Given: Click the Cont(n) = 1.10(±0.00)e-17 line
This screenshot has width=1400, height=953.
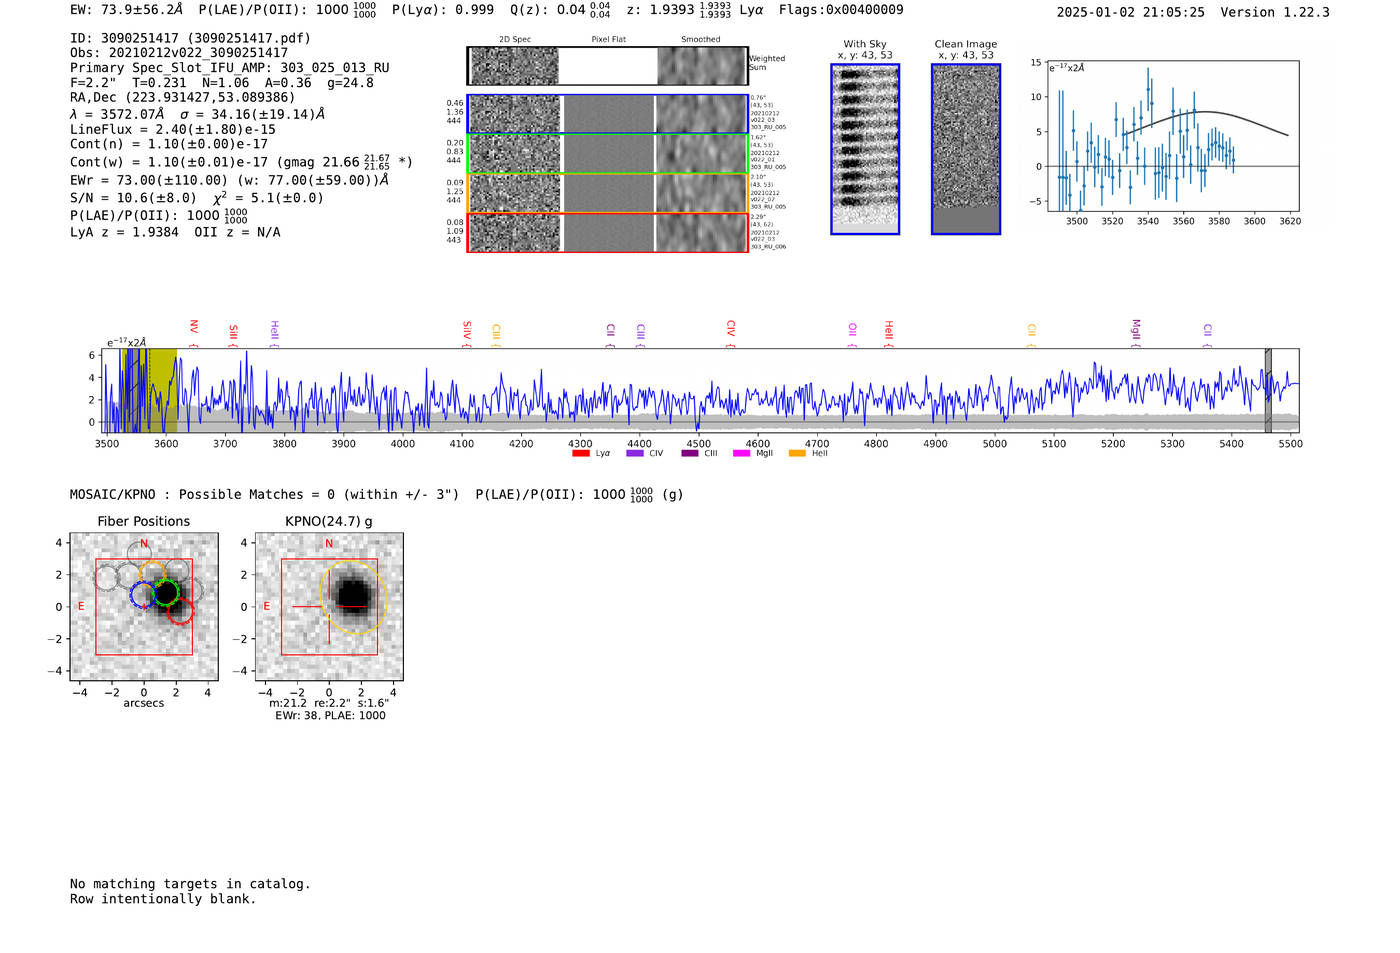Looking at the screenshot, I should tap(169, 145).
